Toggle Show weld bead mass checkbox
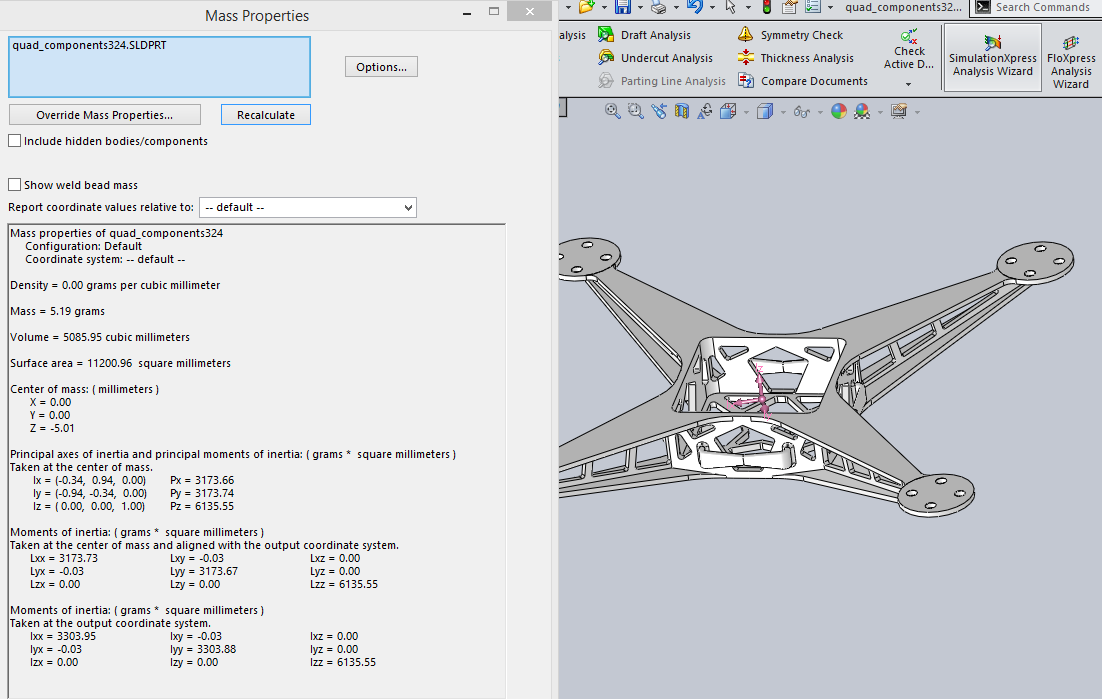Viewport: 1102px width, 699px height. pyautogui.click(x=14, y=185)
